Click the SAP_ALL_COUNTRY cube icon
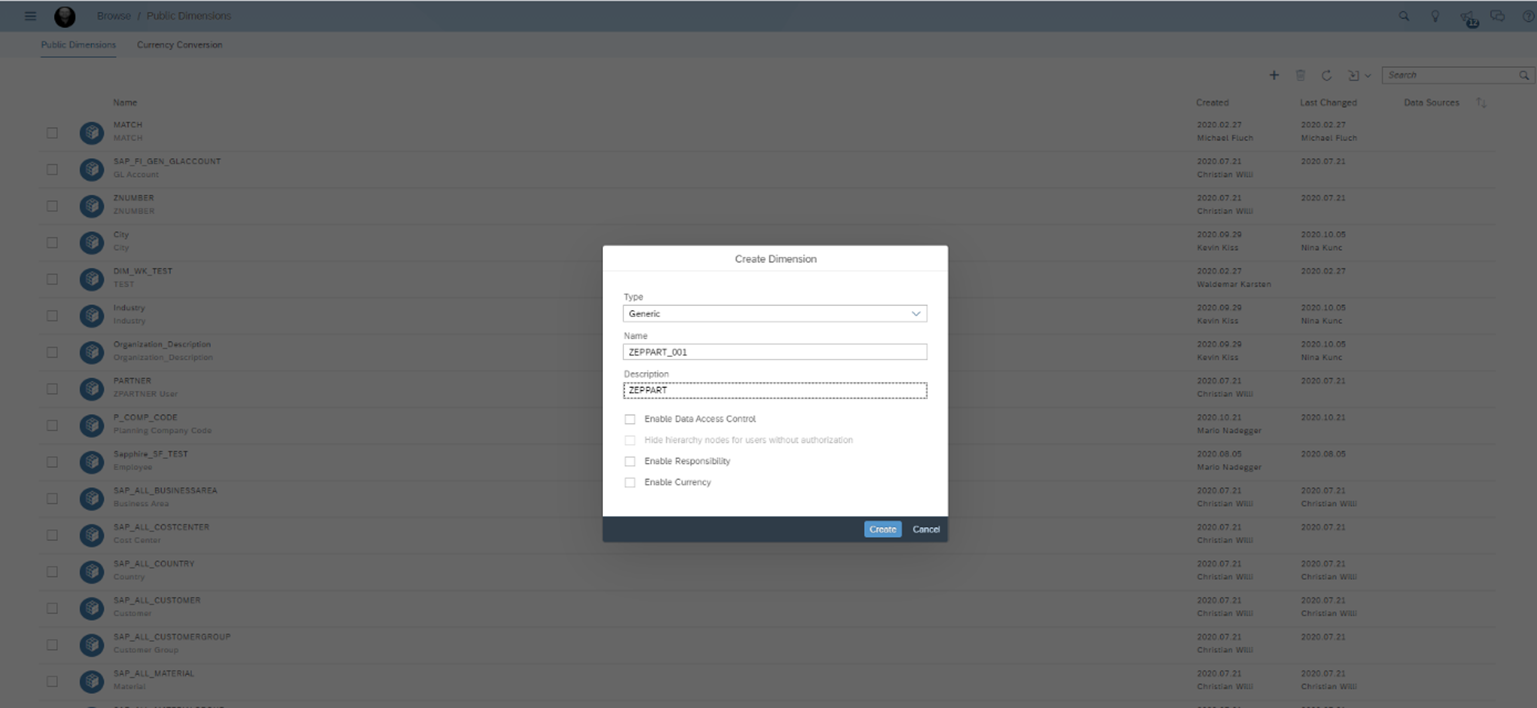This screenshot has height=708, width=1537. click(92, 571)
